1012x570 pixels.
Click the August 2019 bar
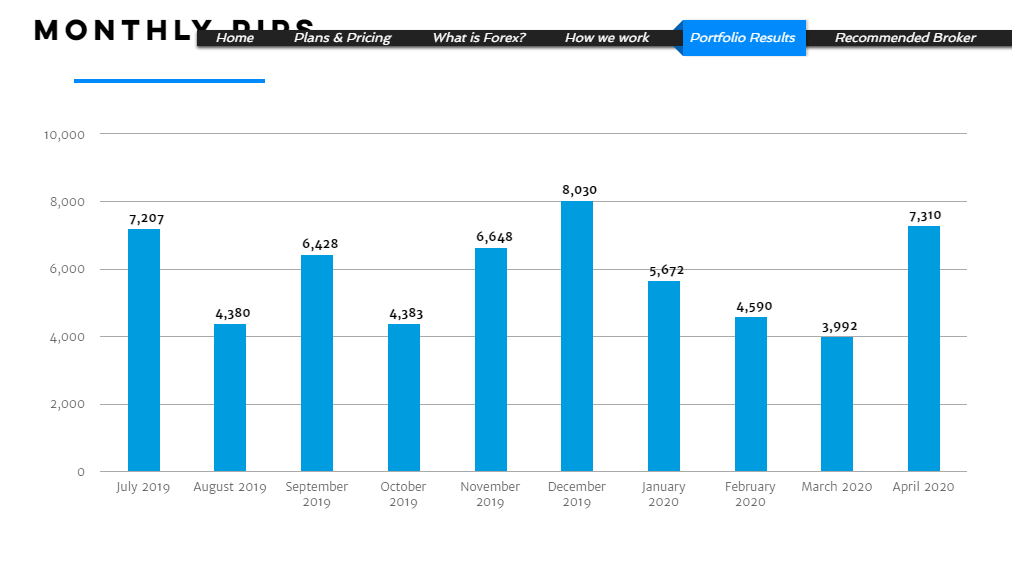coord(230,398)
